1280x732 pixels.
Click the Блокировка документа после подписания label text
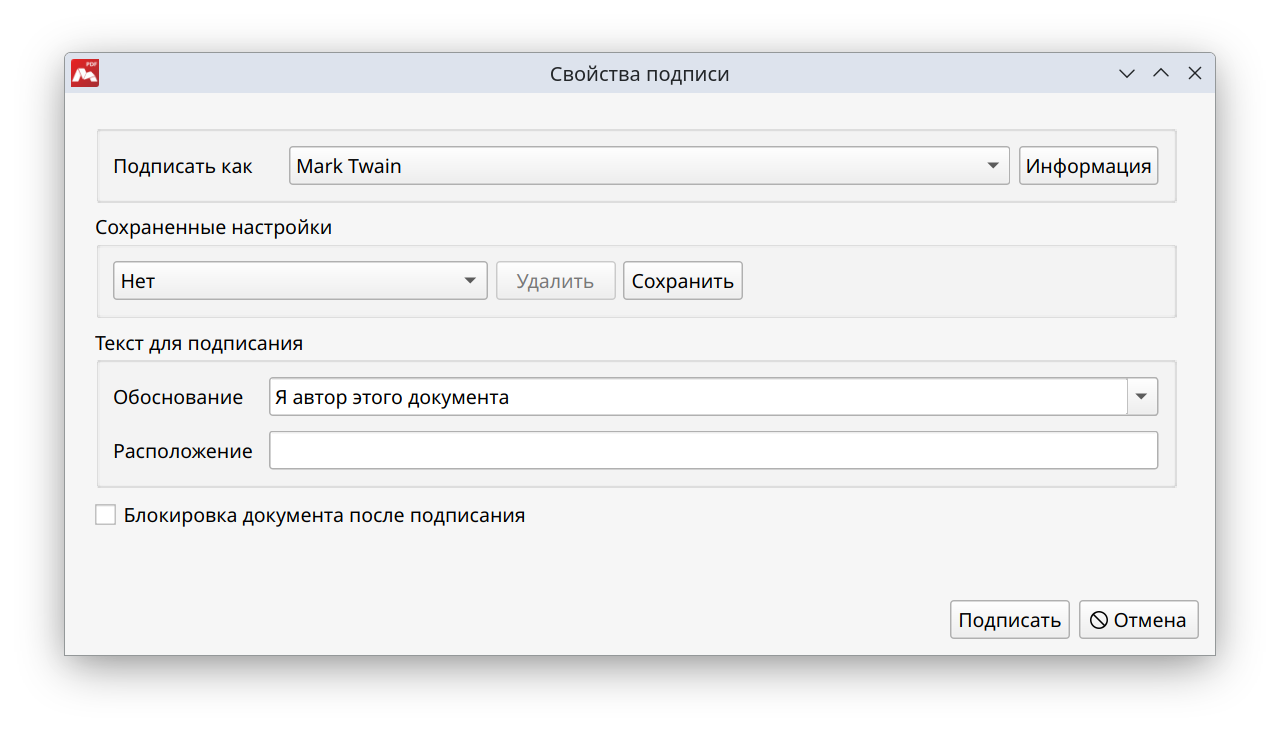[324, 516]
